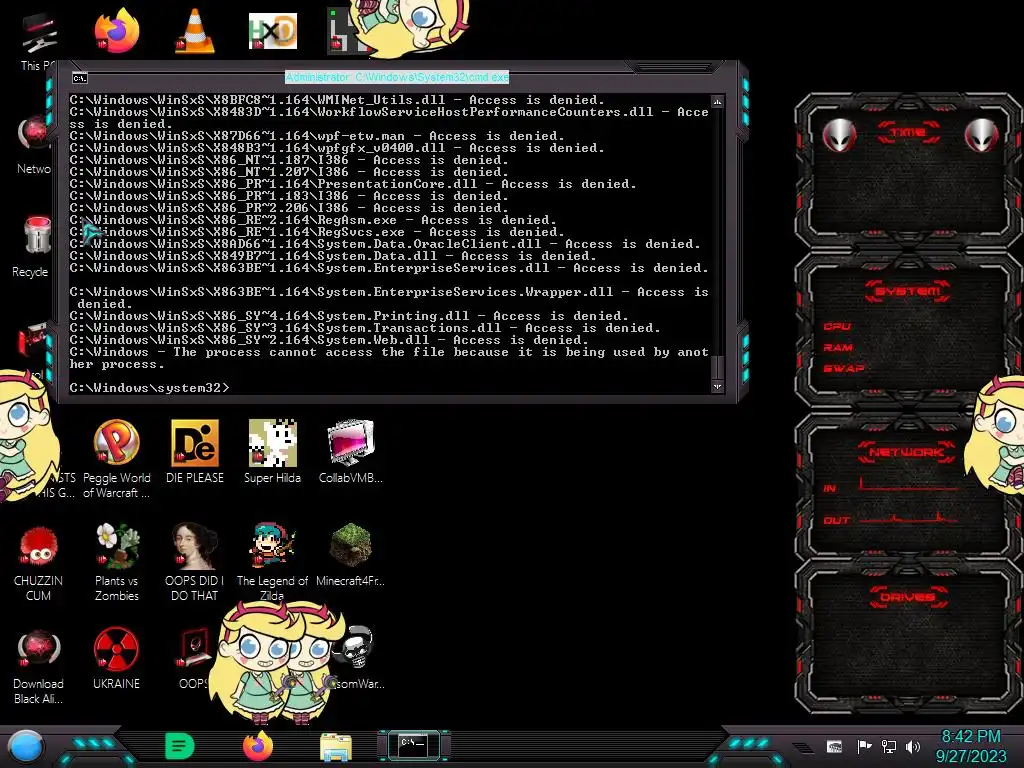The height and width of the screenshot is (768, 1024).
Task: Click the date 9/27/2023 in tray
Action: point(971,756)
